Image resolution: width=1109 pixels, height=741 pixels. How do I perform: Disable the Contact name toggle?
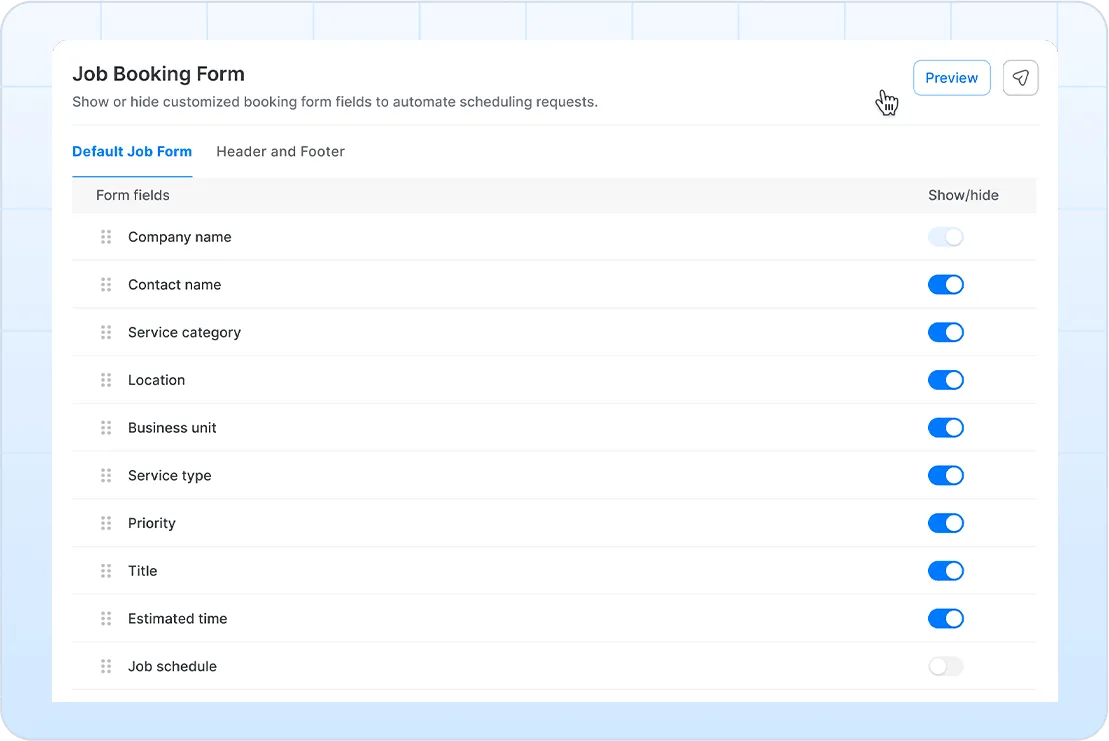point(946,284)
